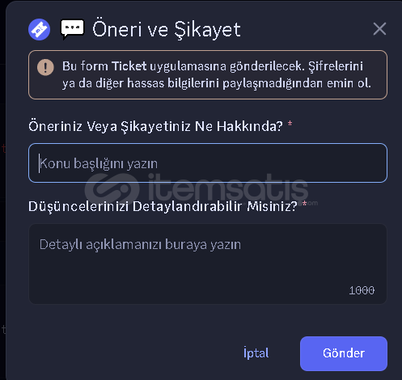Click the sensitive information warning banner
The width and height of the screenshot is (402, 380).
coord(208,75)
